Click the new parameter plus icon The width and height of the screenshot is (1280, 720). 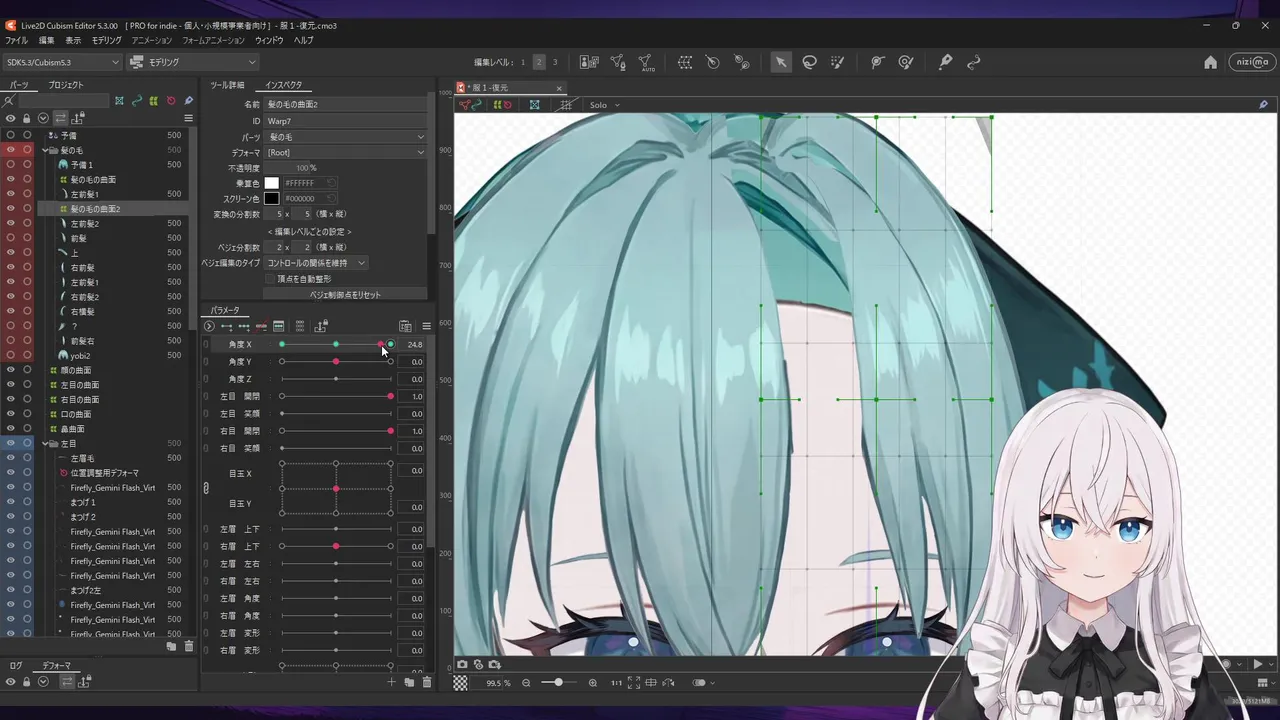click(391, 682)
